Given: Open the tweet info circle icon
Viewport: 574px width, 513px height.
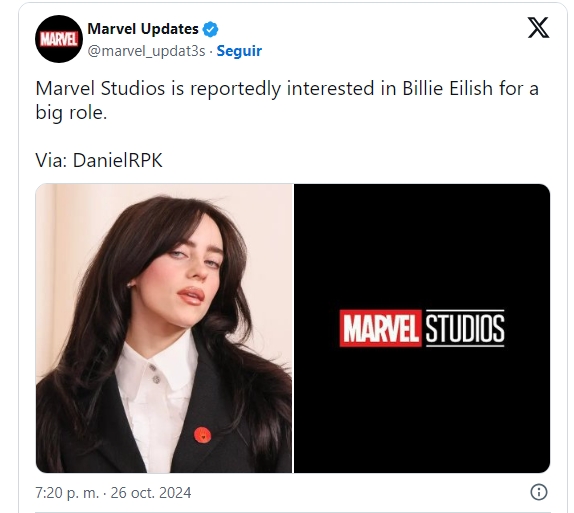Looking at the screenshot, I should (x=538, y=492).
